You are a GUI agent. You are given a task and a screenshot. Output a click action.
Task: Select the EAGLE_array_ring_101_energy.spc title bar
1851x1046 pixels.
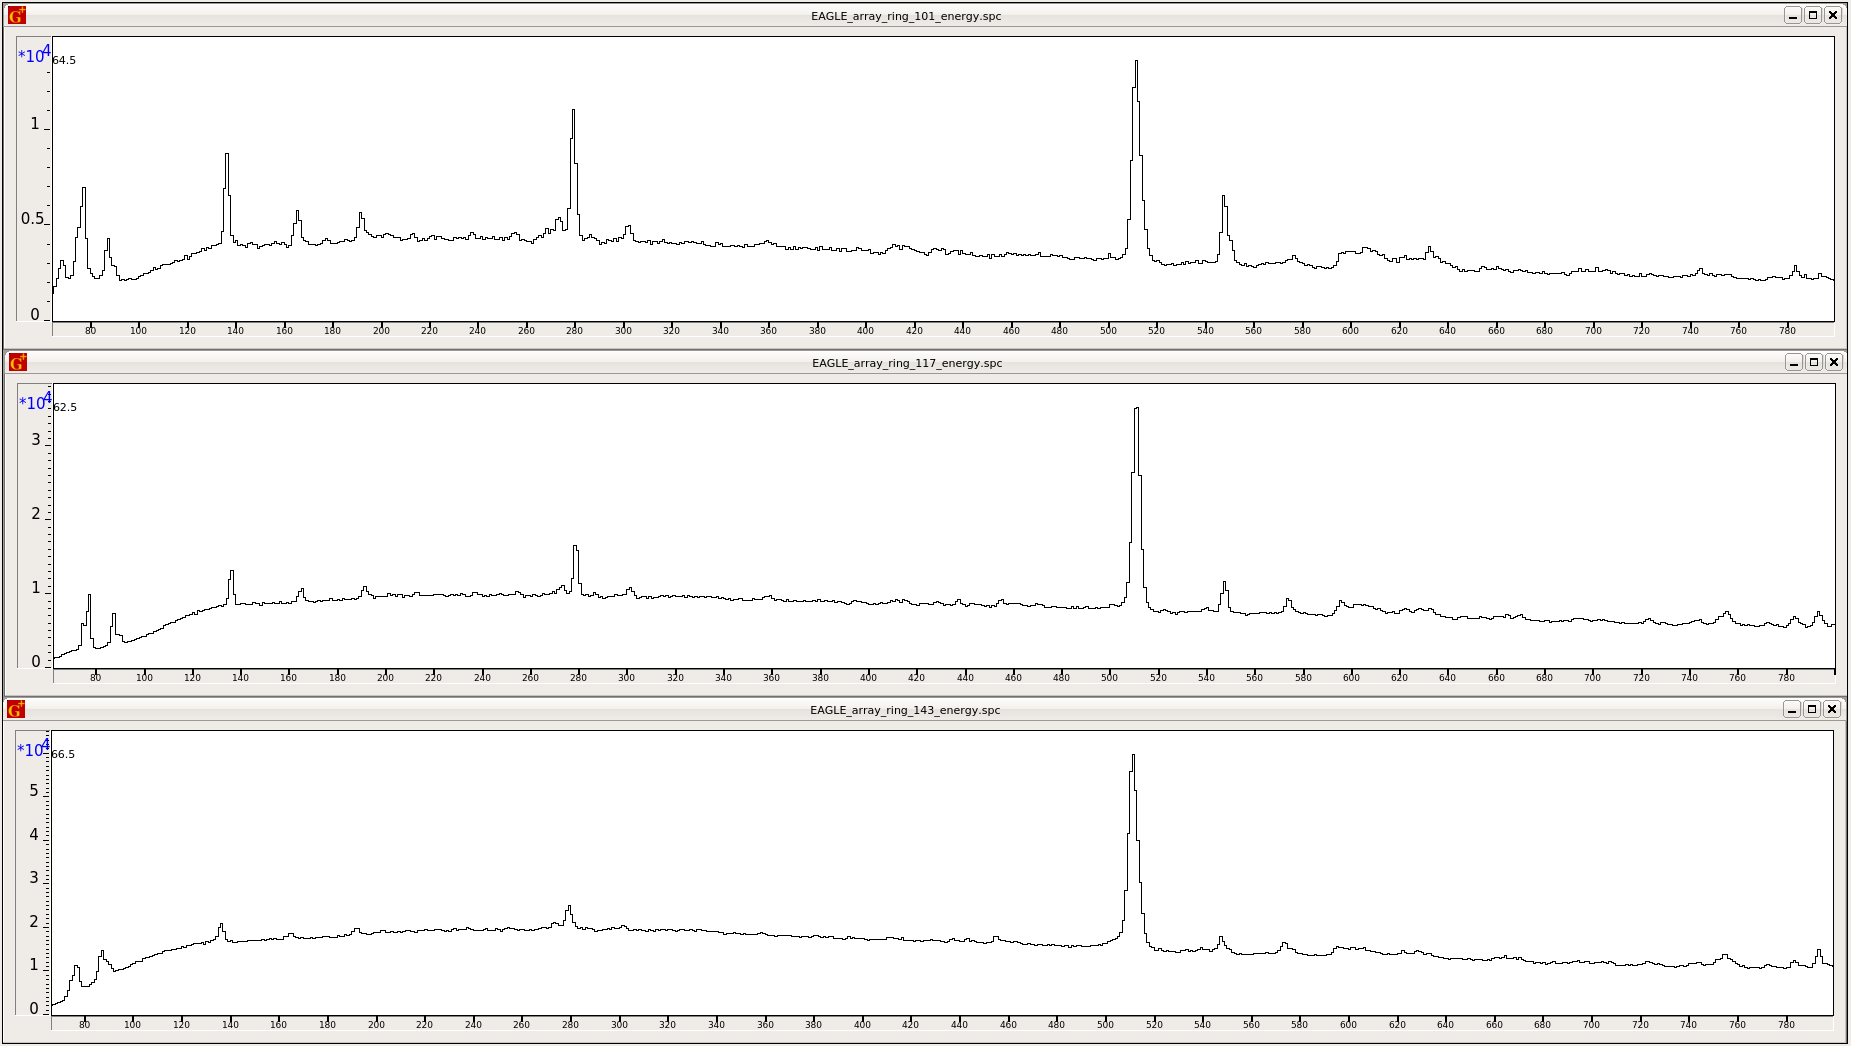tap(905, 15)
